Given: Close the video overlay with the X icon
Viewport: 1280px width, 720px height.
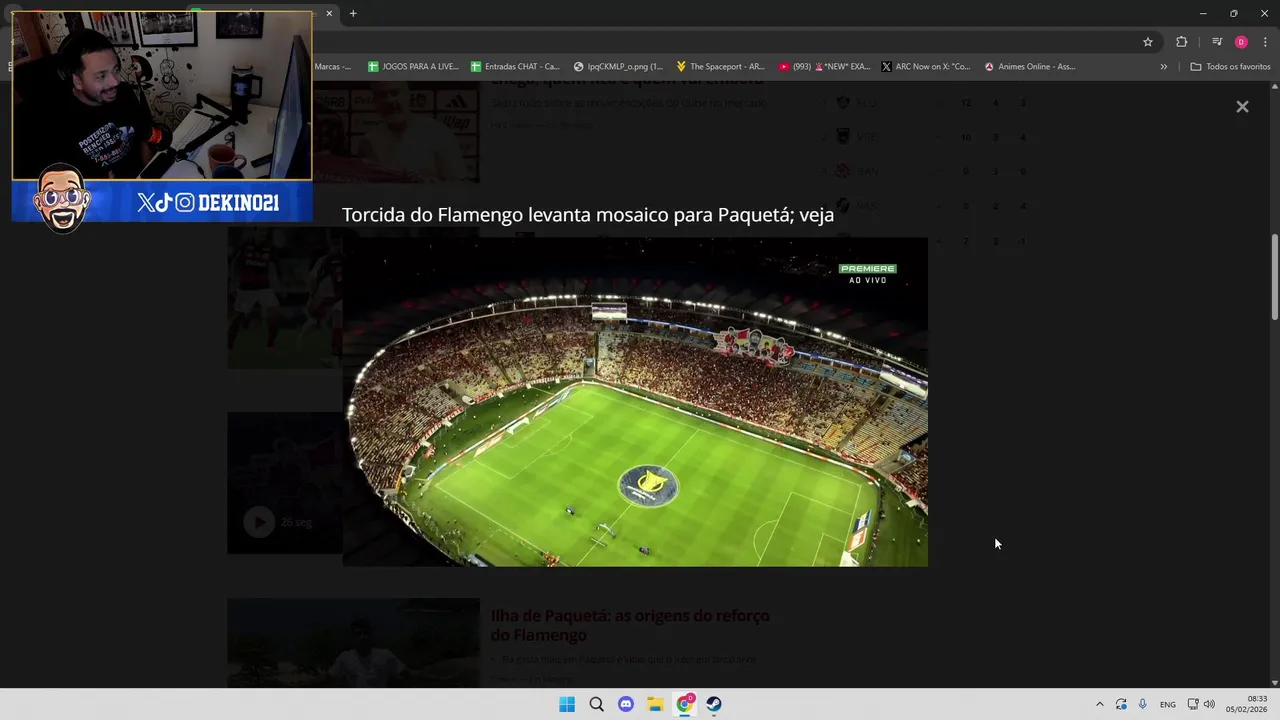Looking at the screenshot, I should tap(1242, 106).
